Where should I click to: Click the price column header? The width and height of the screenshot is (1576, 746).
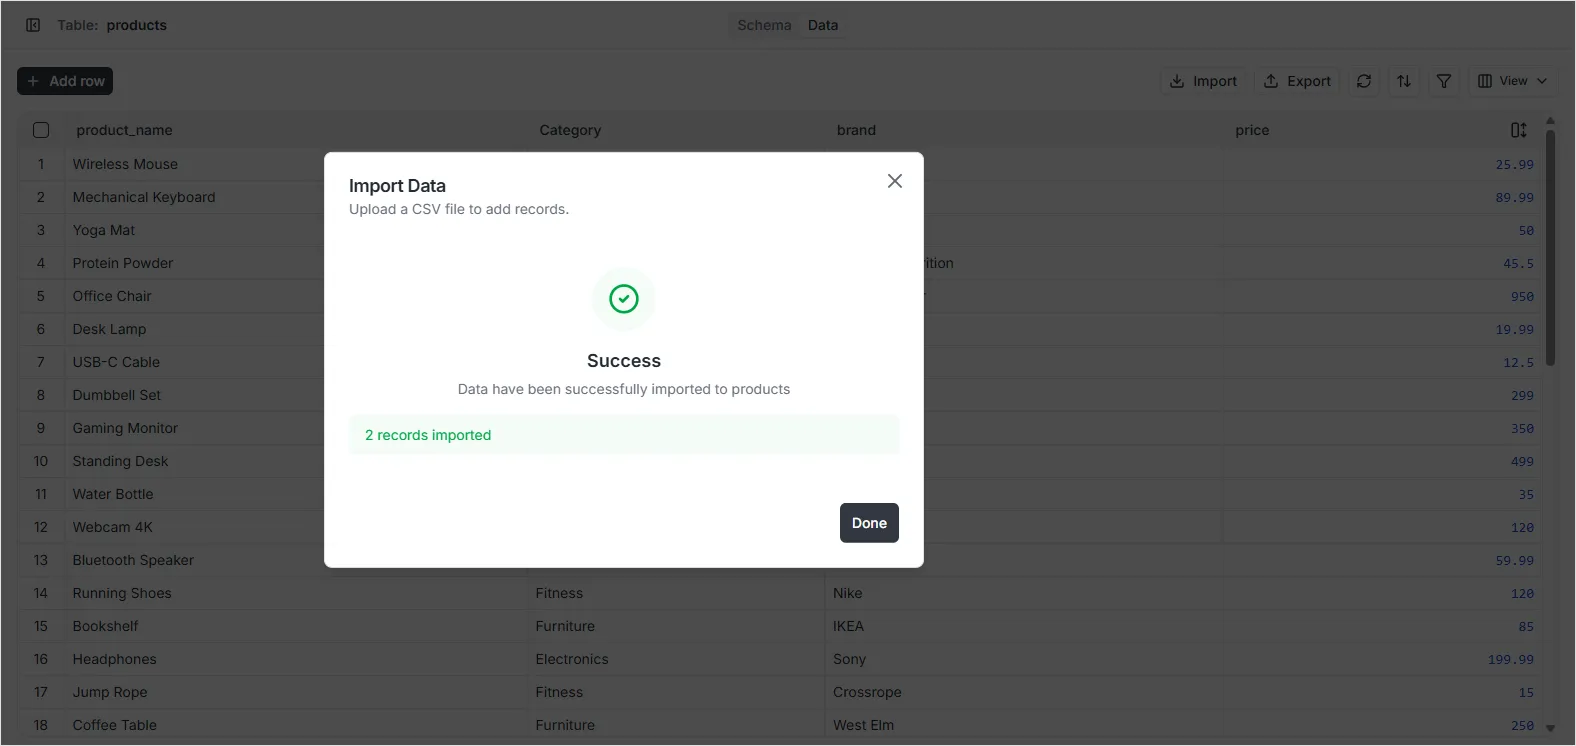pyautogui.click(x=1251, y=130)
